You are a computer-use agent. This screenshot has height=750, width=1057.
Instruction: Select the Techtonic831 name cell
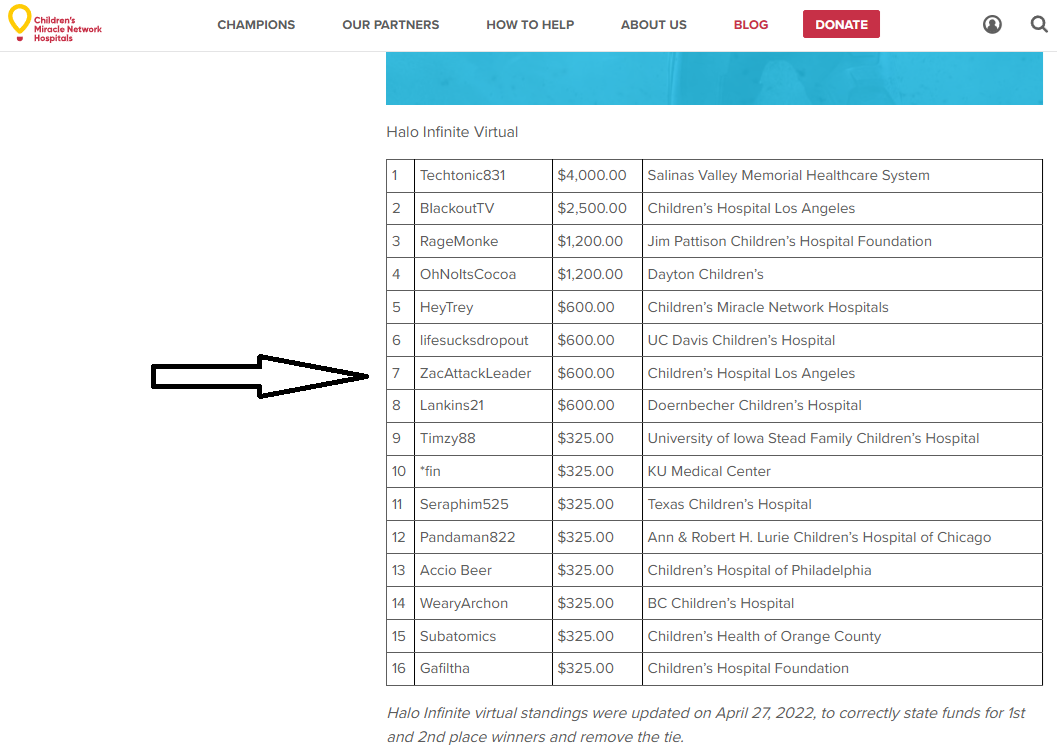click(x=483, y=176)
